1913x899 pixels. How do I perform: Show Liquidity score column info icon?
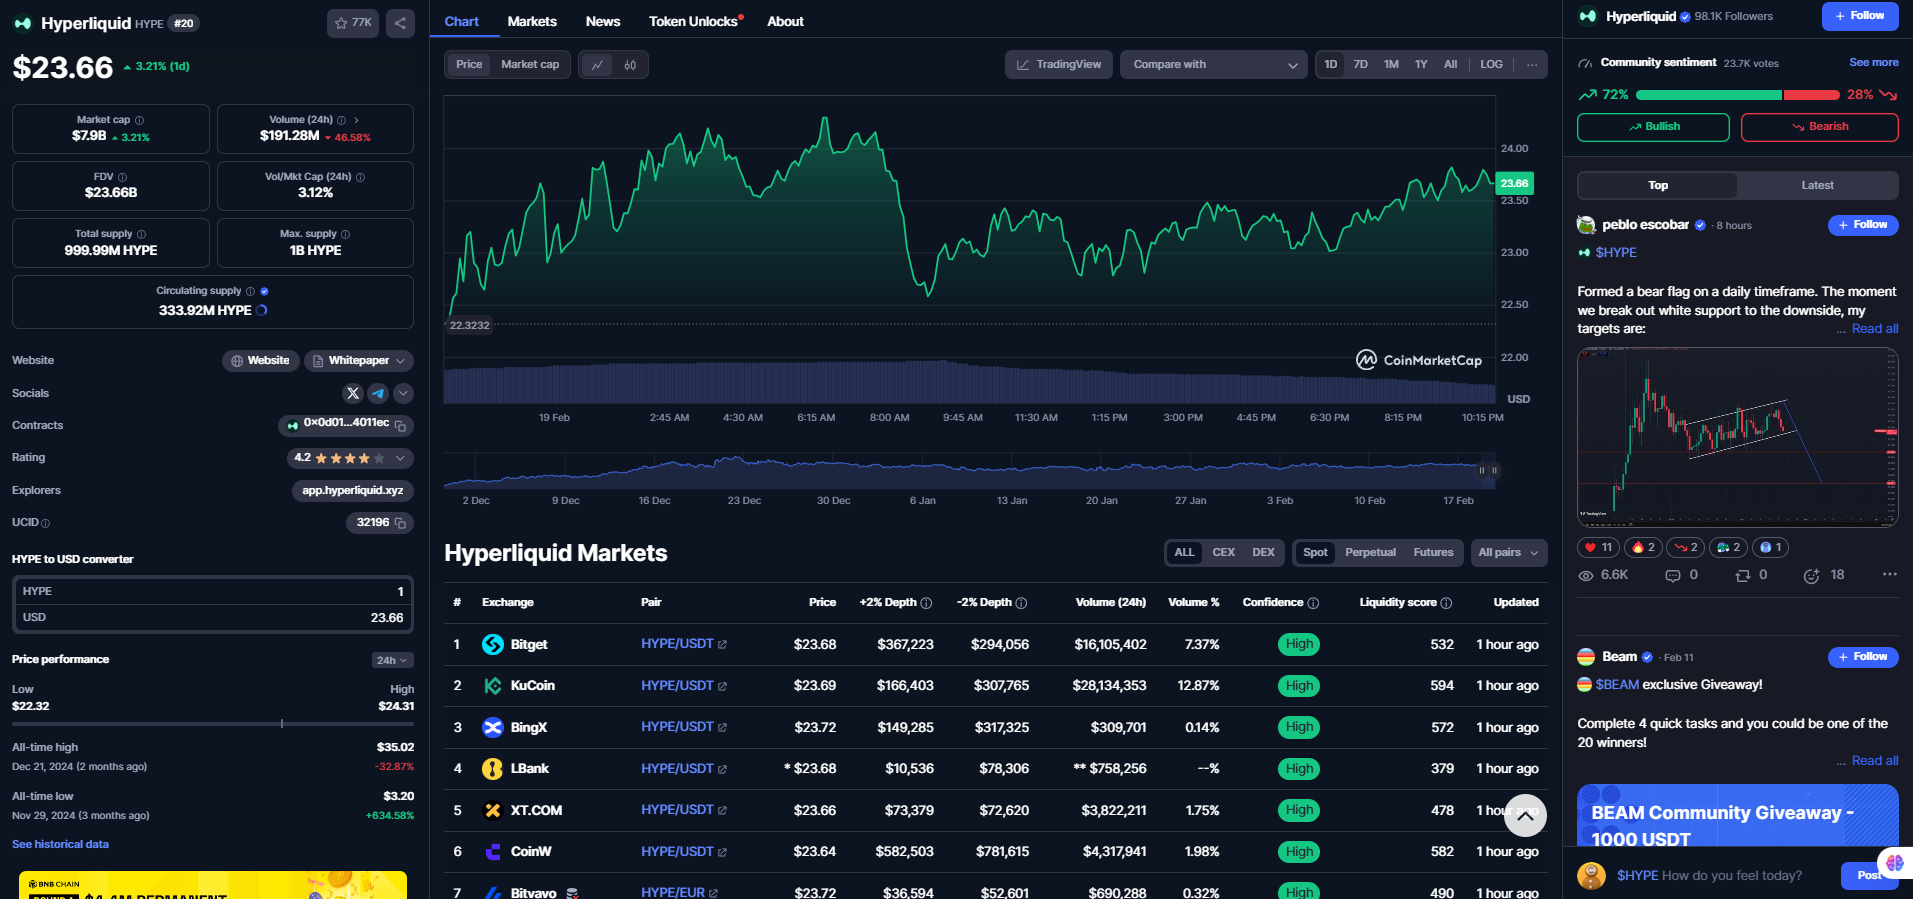pyautogui.click(x=1446, y=603)
